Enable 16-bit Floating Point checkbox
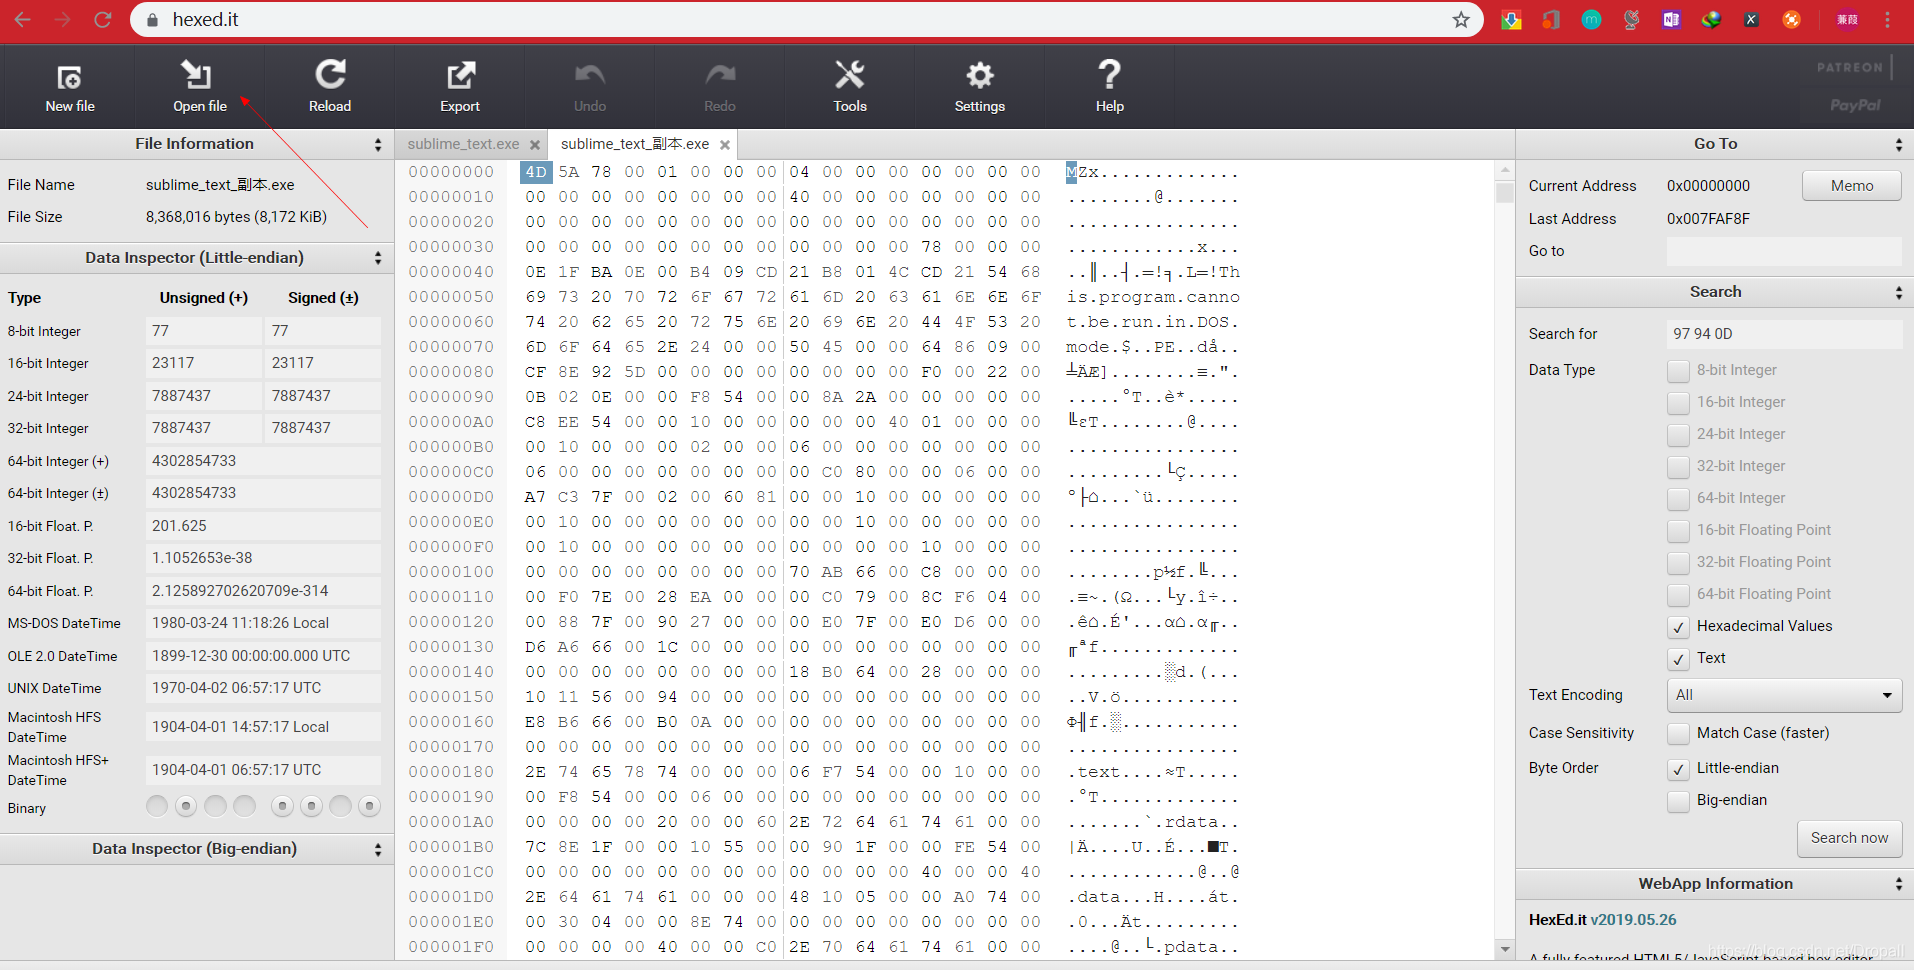 [1679, 530]
